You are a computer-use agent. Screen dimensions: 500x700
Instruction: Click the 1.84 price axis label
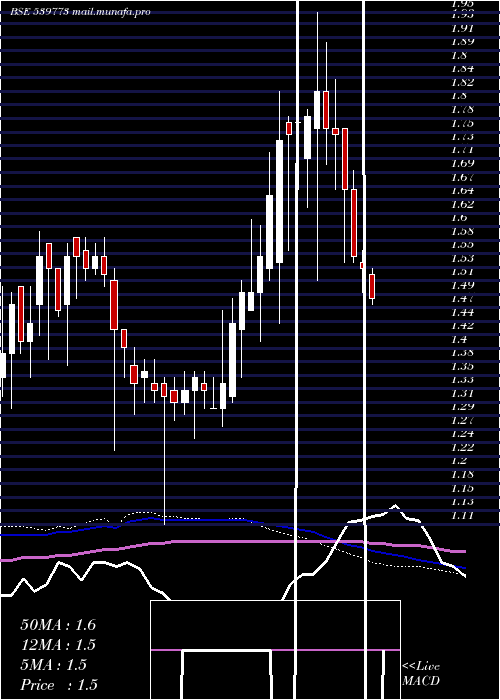462,69
